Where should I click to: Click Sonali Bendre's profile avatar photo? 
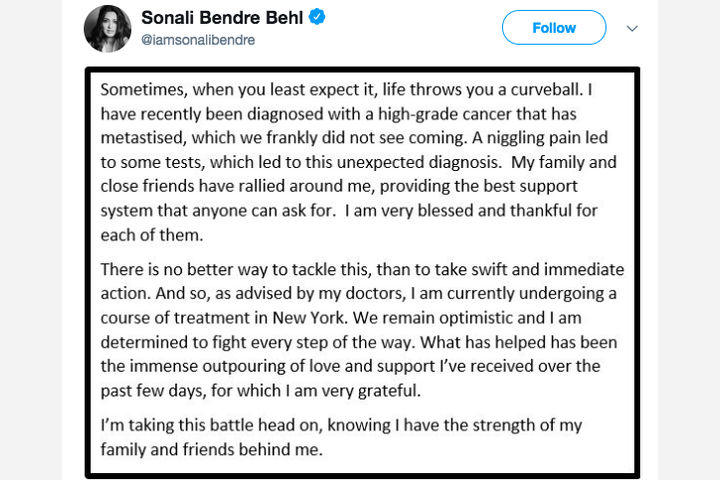[108, 29]
